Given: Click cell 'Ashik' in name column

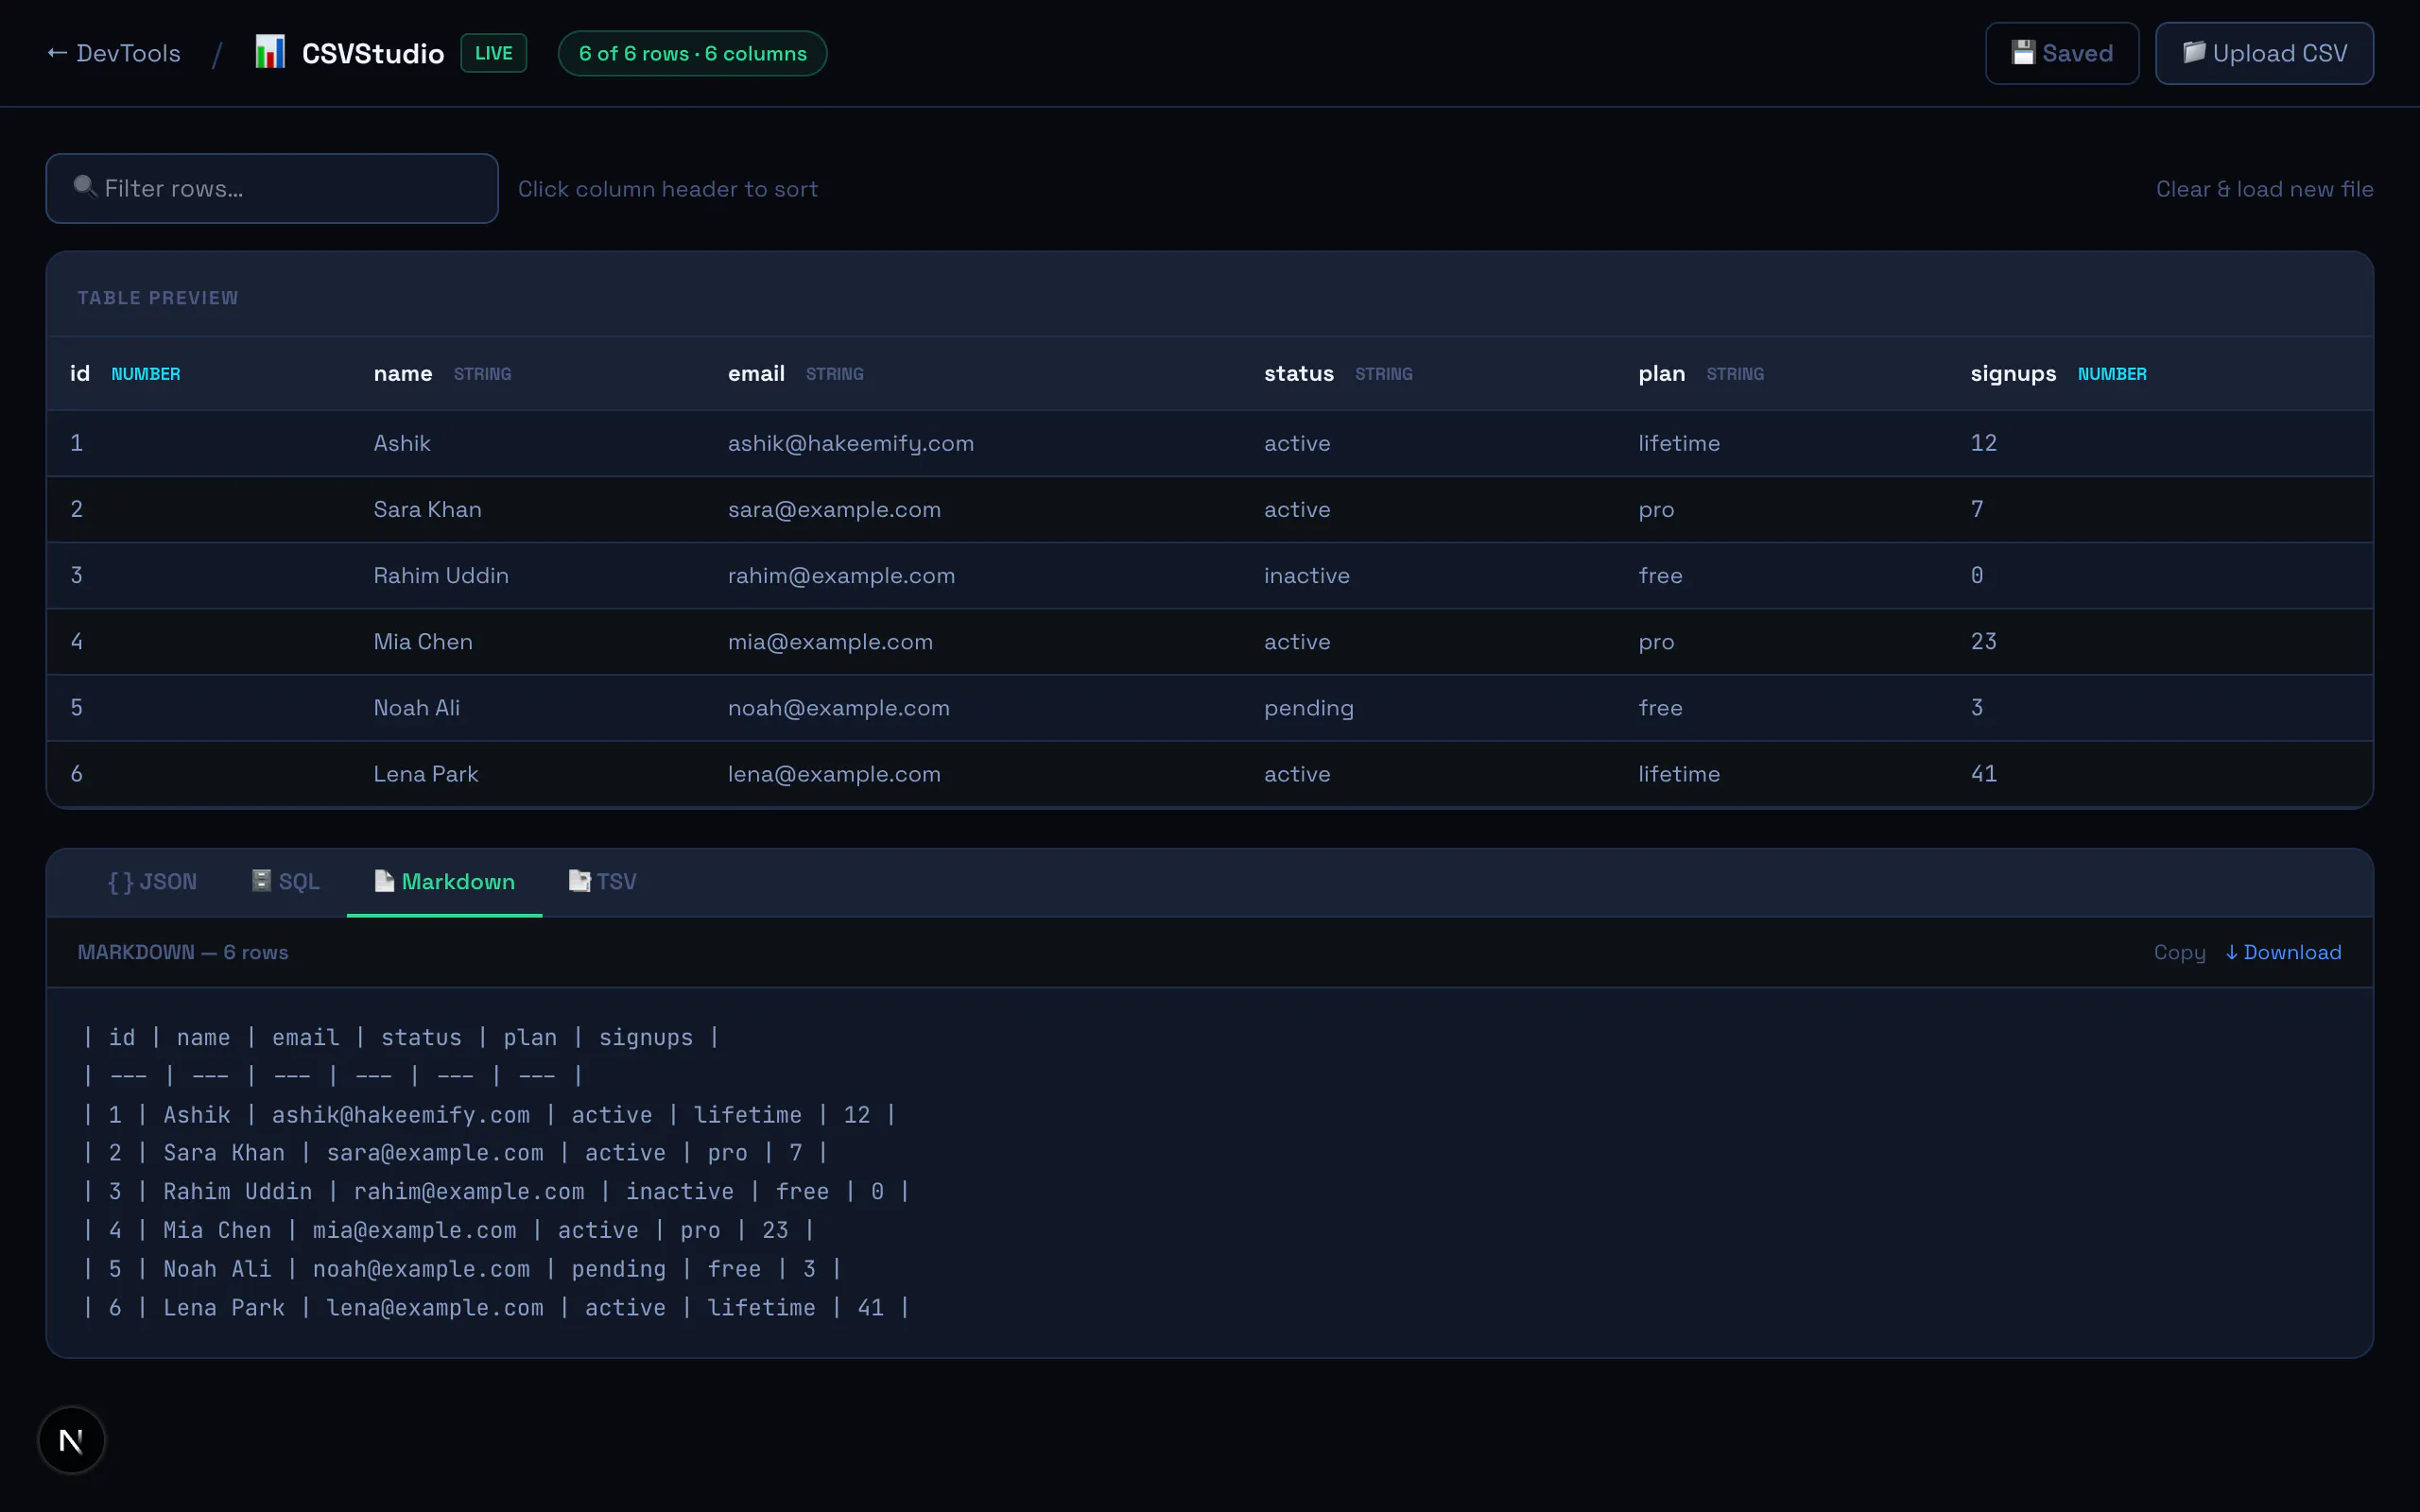Looking at the screenshot, I should [402, 443].
